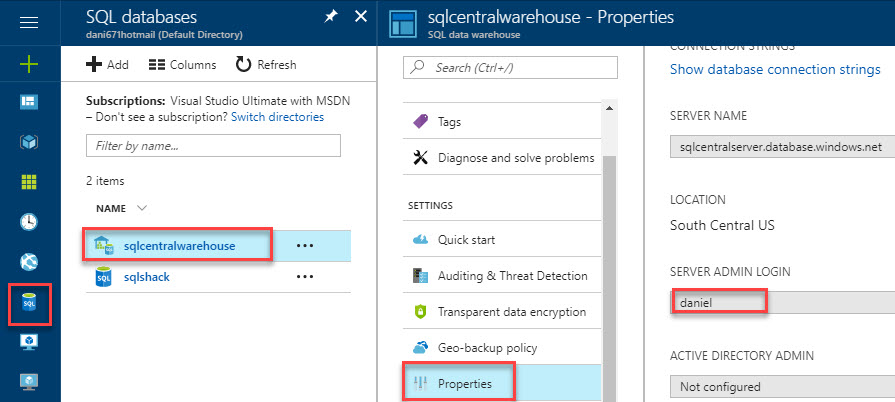Refresh the SQL databases list
Image resolution: width=895 pixels, height=402 pixels.
tap(266, 65)
